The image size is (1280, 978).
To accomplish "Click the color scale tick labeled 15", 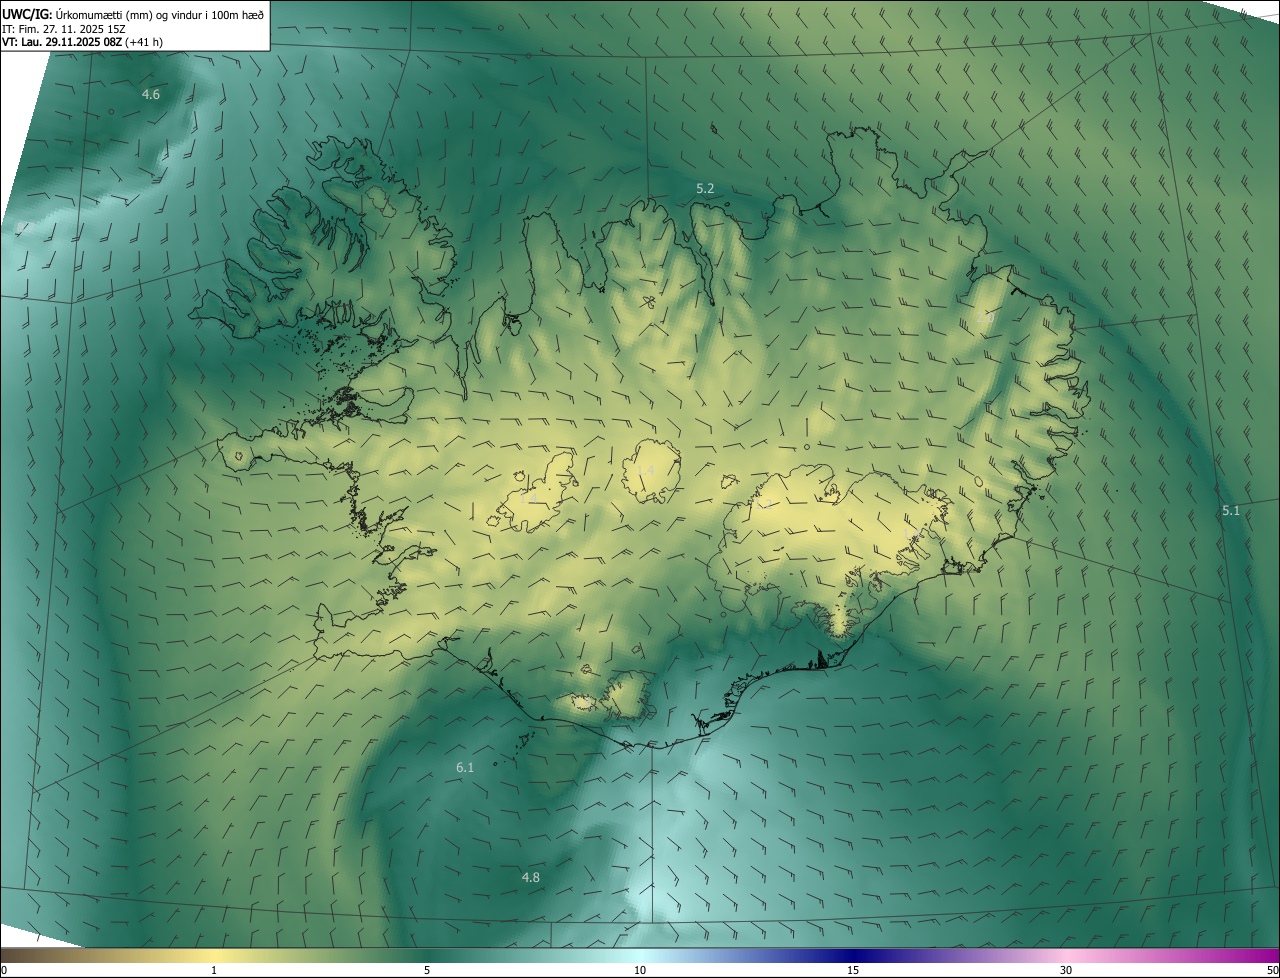I will click(853, 970).
